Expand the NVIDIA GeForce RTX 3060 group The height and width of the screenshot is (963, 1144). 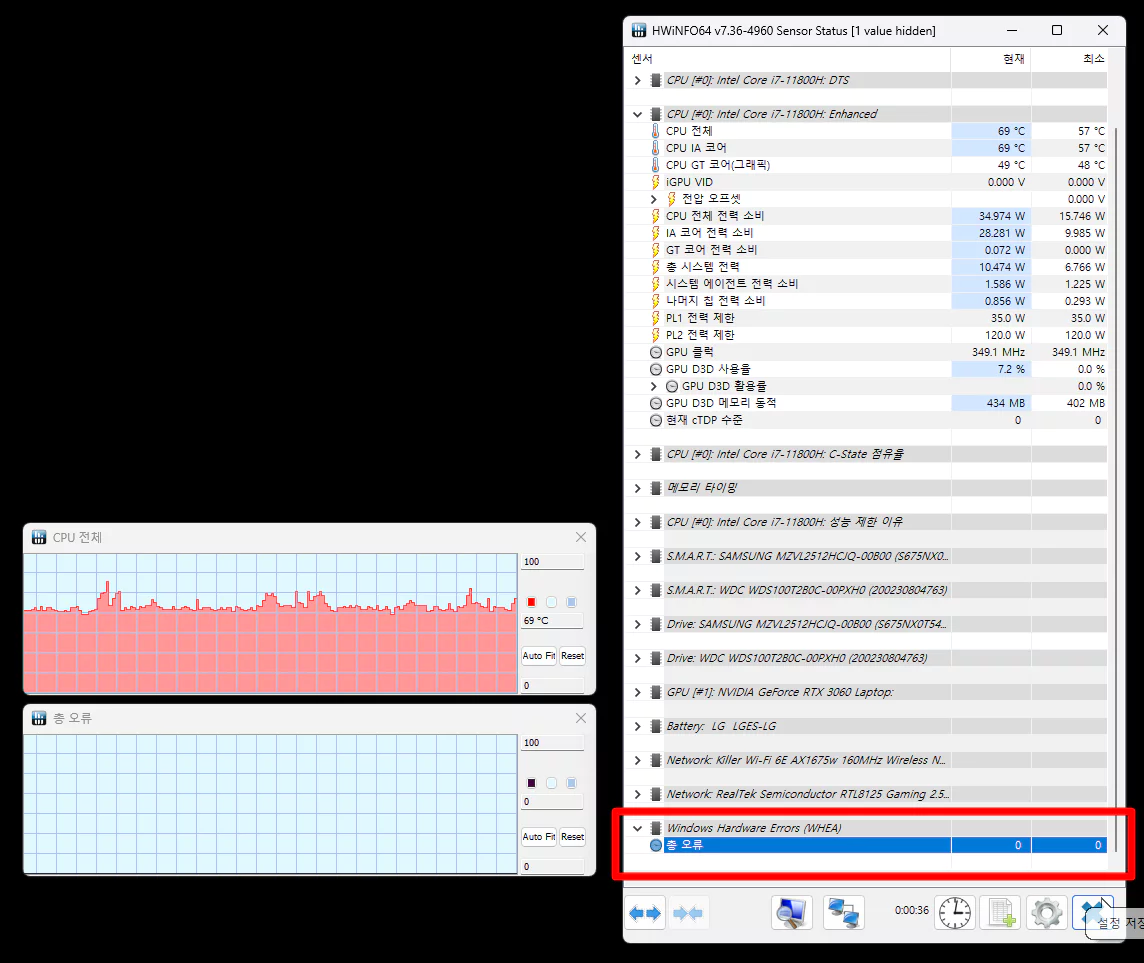[638, 692]
